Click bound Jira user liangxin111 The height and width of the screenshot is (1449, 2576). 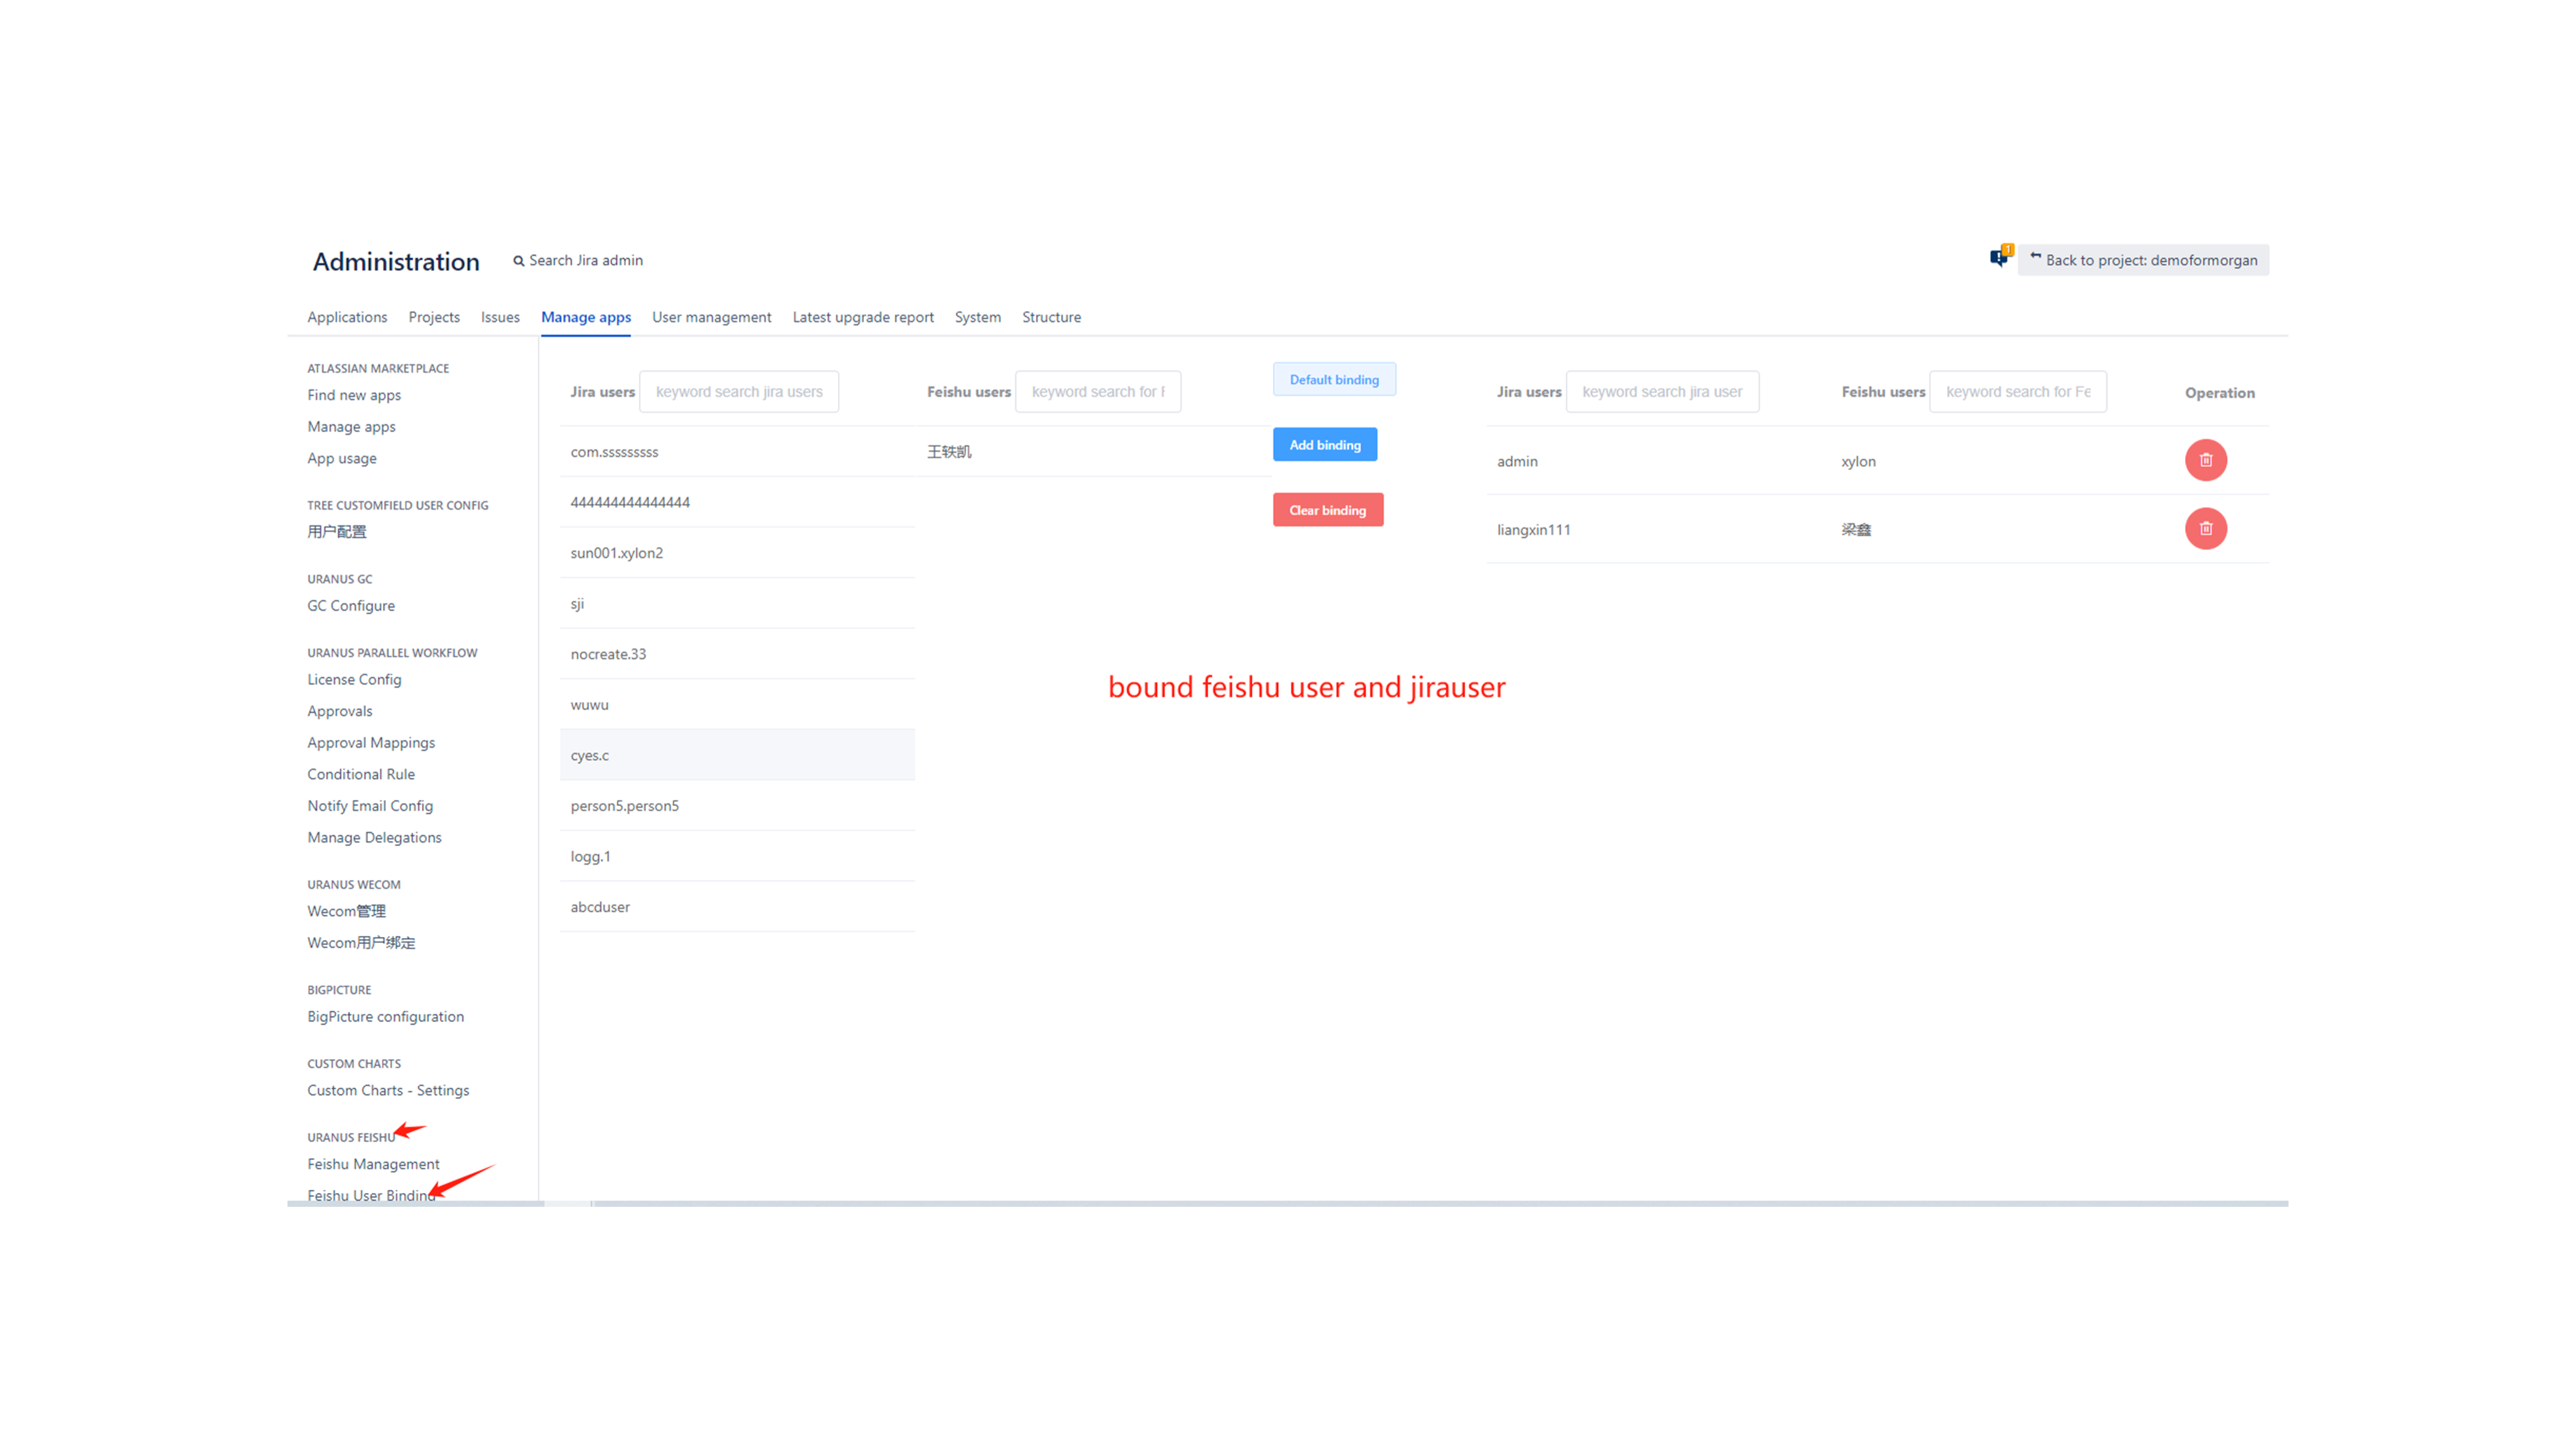[x=1533, y=530]
